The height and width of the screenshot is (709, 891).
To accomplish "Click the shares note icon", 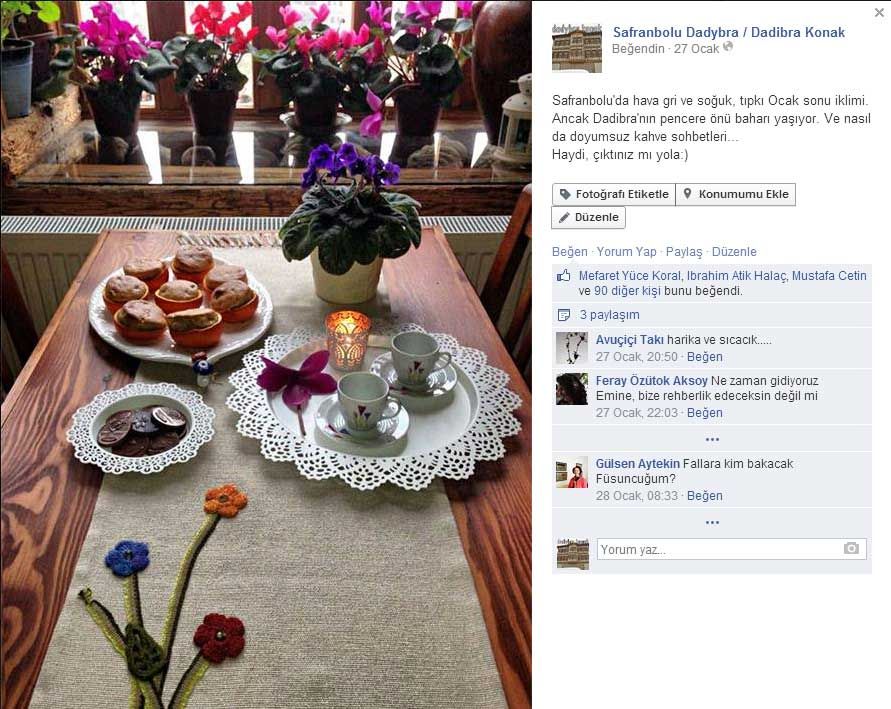I will click(564, 315).
